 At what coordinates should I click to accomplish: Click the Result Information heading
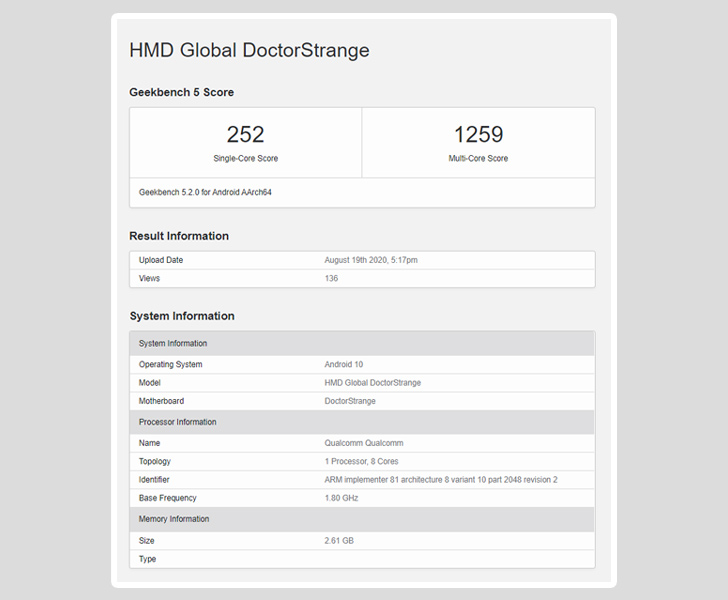click(179, 236)
